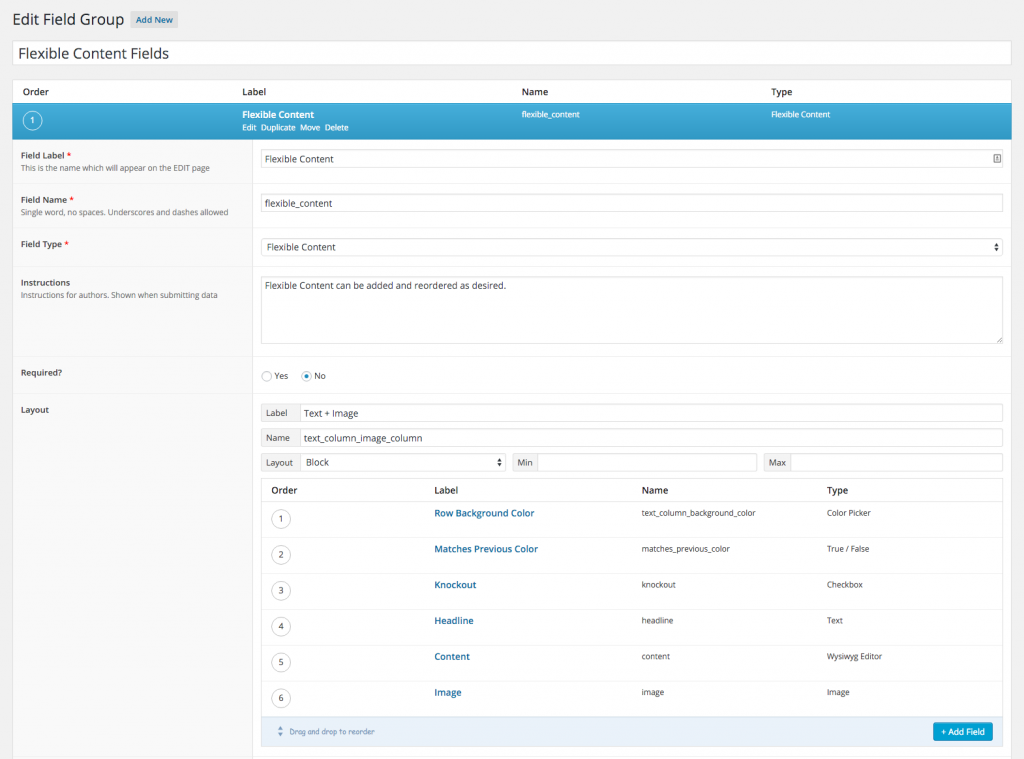Click order circle 4 for Headline
1024x759 pixels.
[281, 627]
